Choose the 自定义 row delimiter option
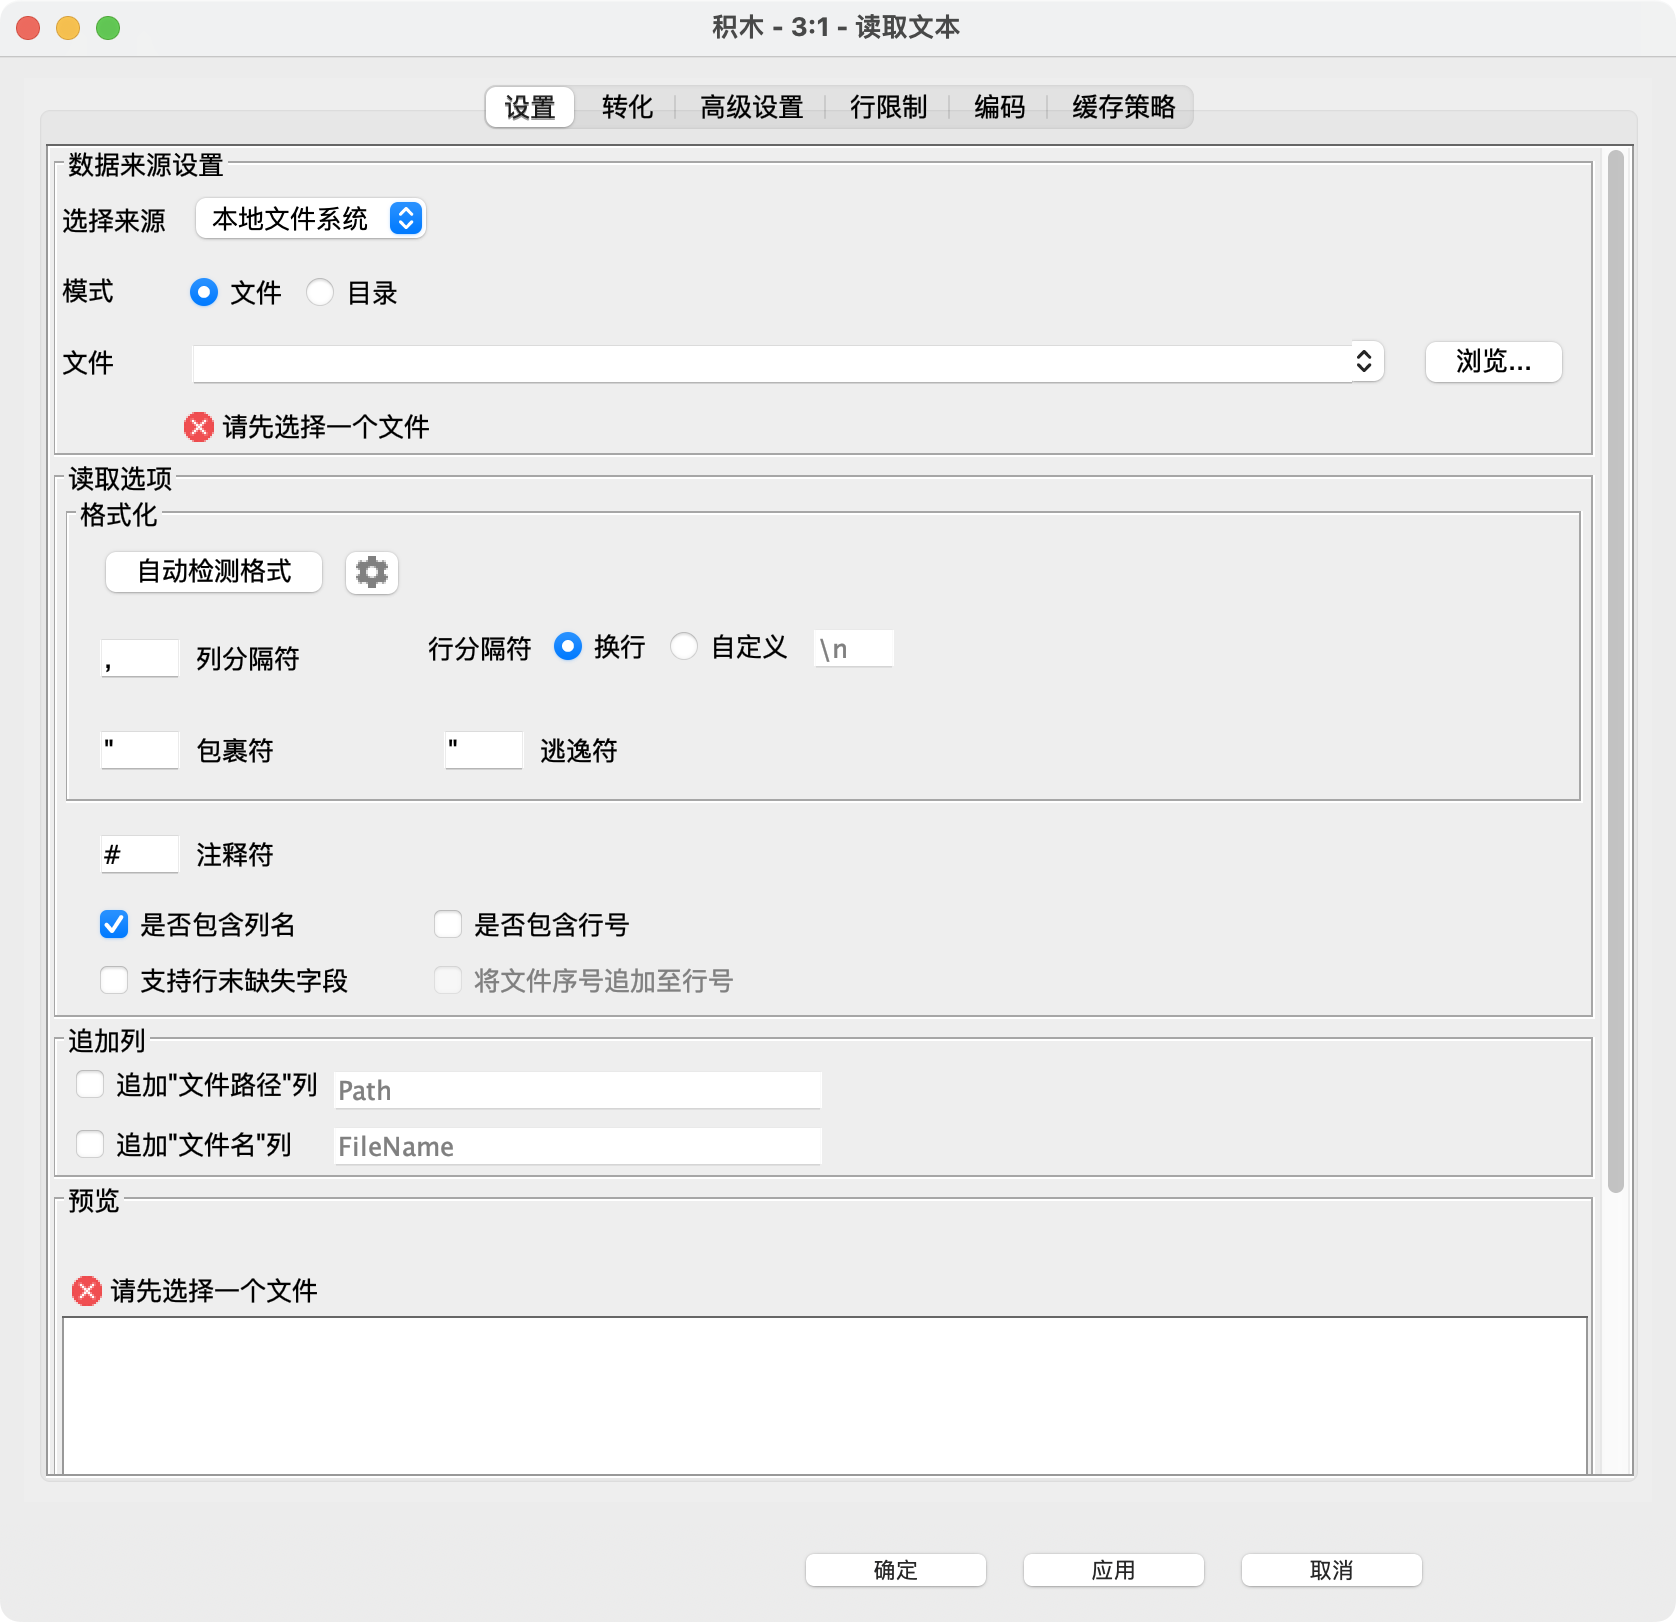Image resolution: width=1676 pixels, height=1622 pixels. click(x=685, y=647)
